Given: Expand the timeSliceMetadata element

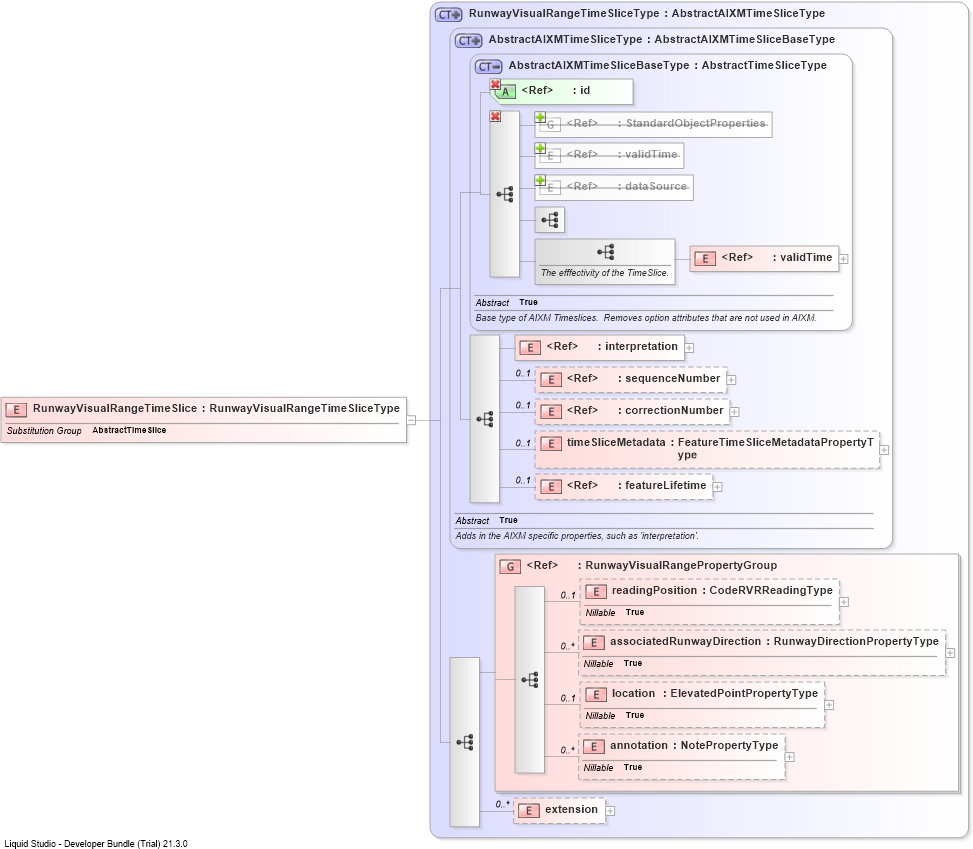Looking at the screenshot, I should [x=884, y=450].
